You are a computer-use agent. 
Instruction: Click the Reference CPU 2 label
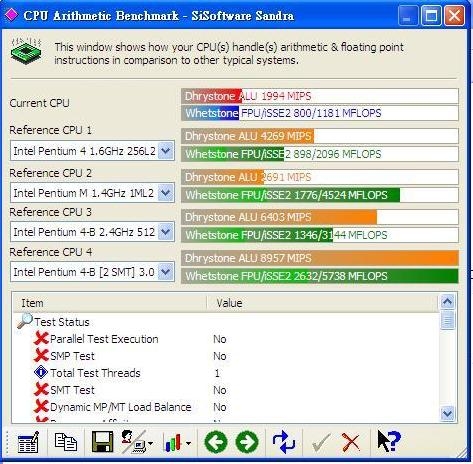pyautogui.click(x=50, y=173)
